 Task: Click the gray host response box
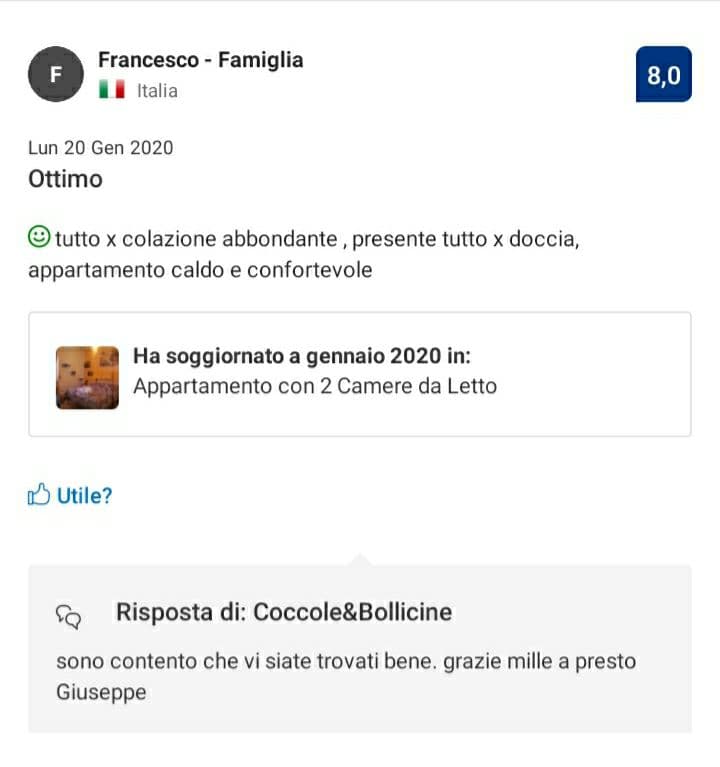point(360,649)
